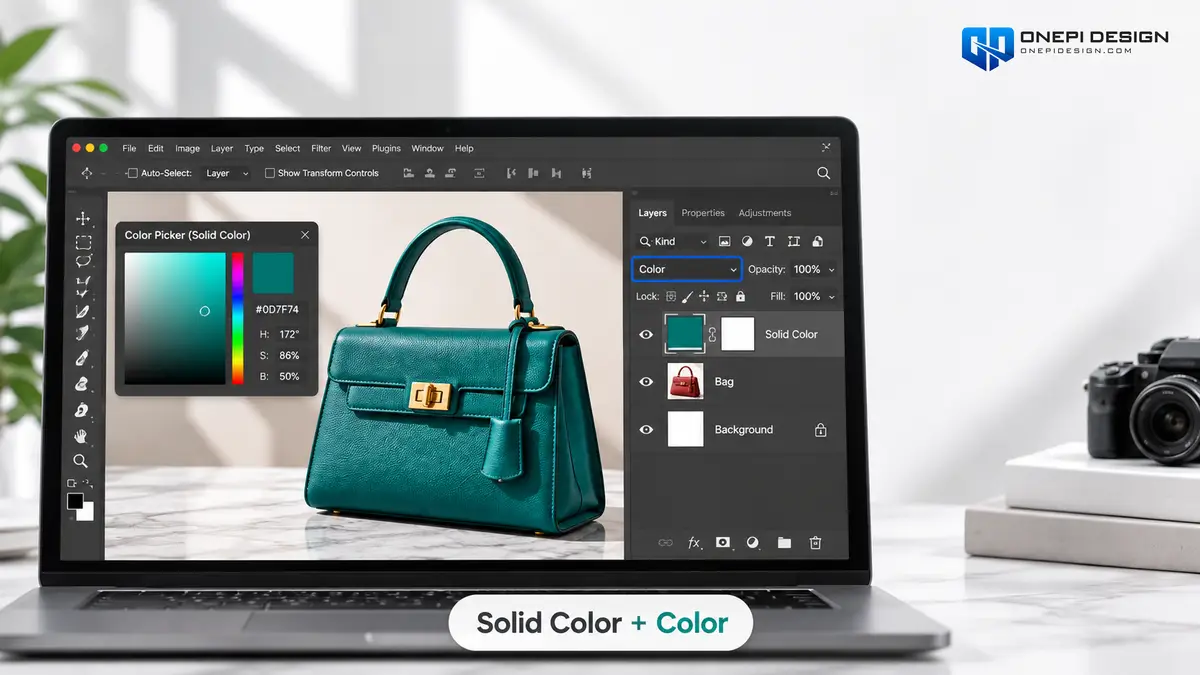Enable the Auto-Select checkbox
This screenshot has height=675, width=1200.
[x=132, y=173]
